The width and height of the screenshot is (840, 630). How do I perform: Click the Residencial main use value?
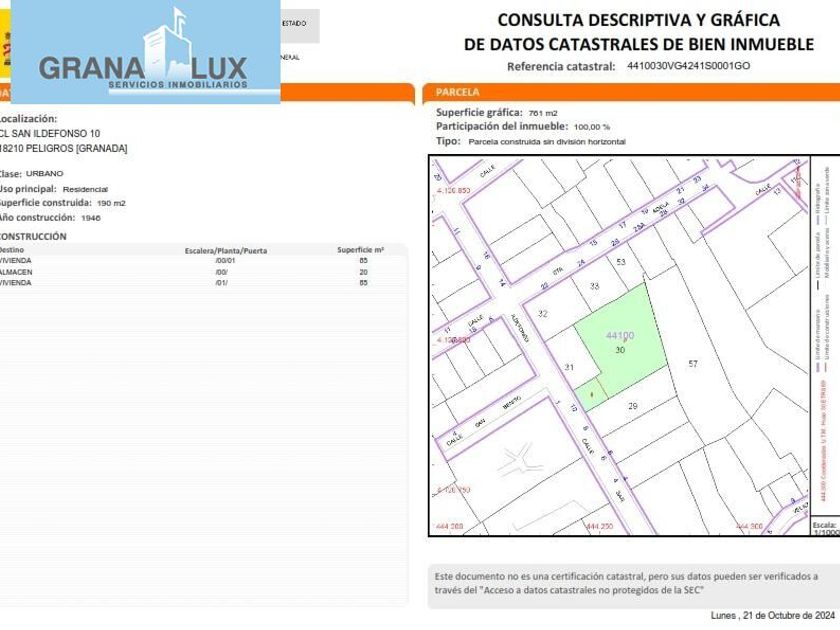coord(85,189)
